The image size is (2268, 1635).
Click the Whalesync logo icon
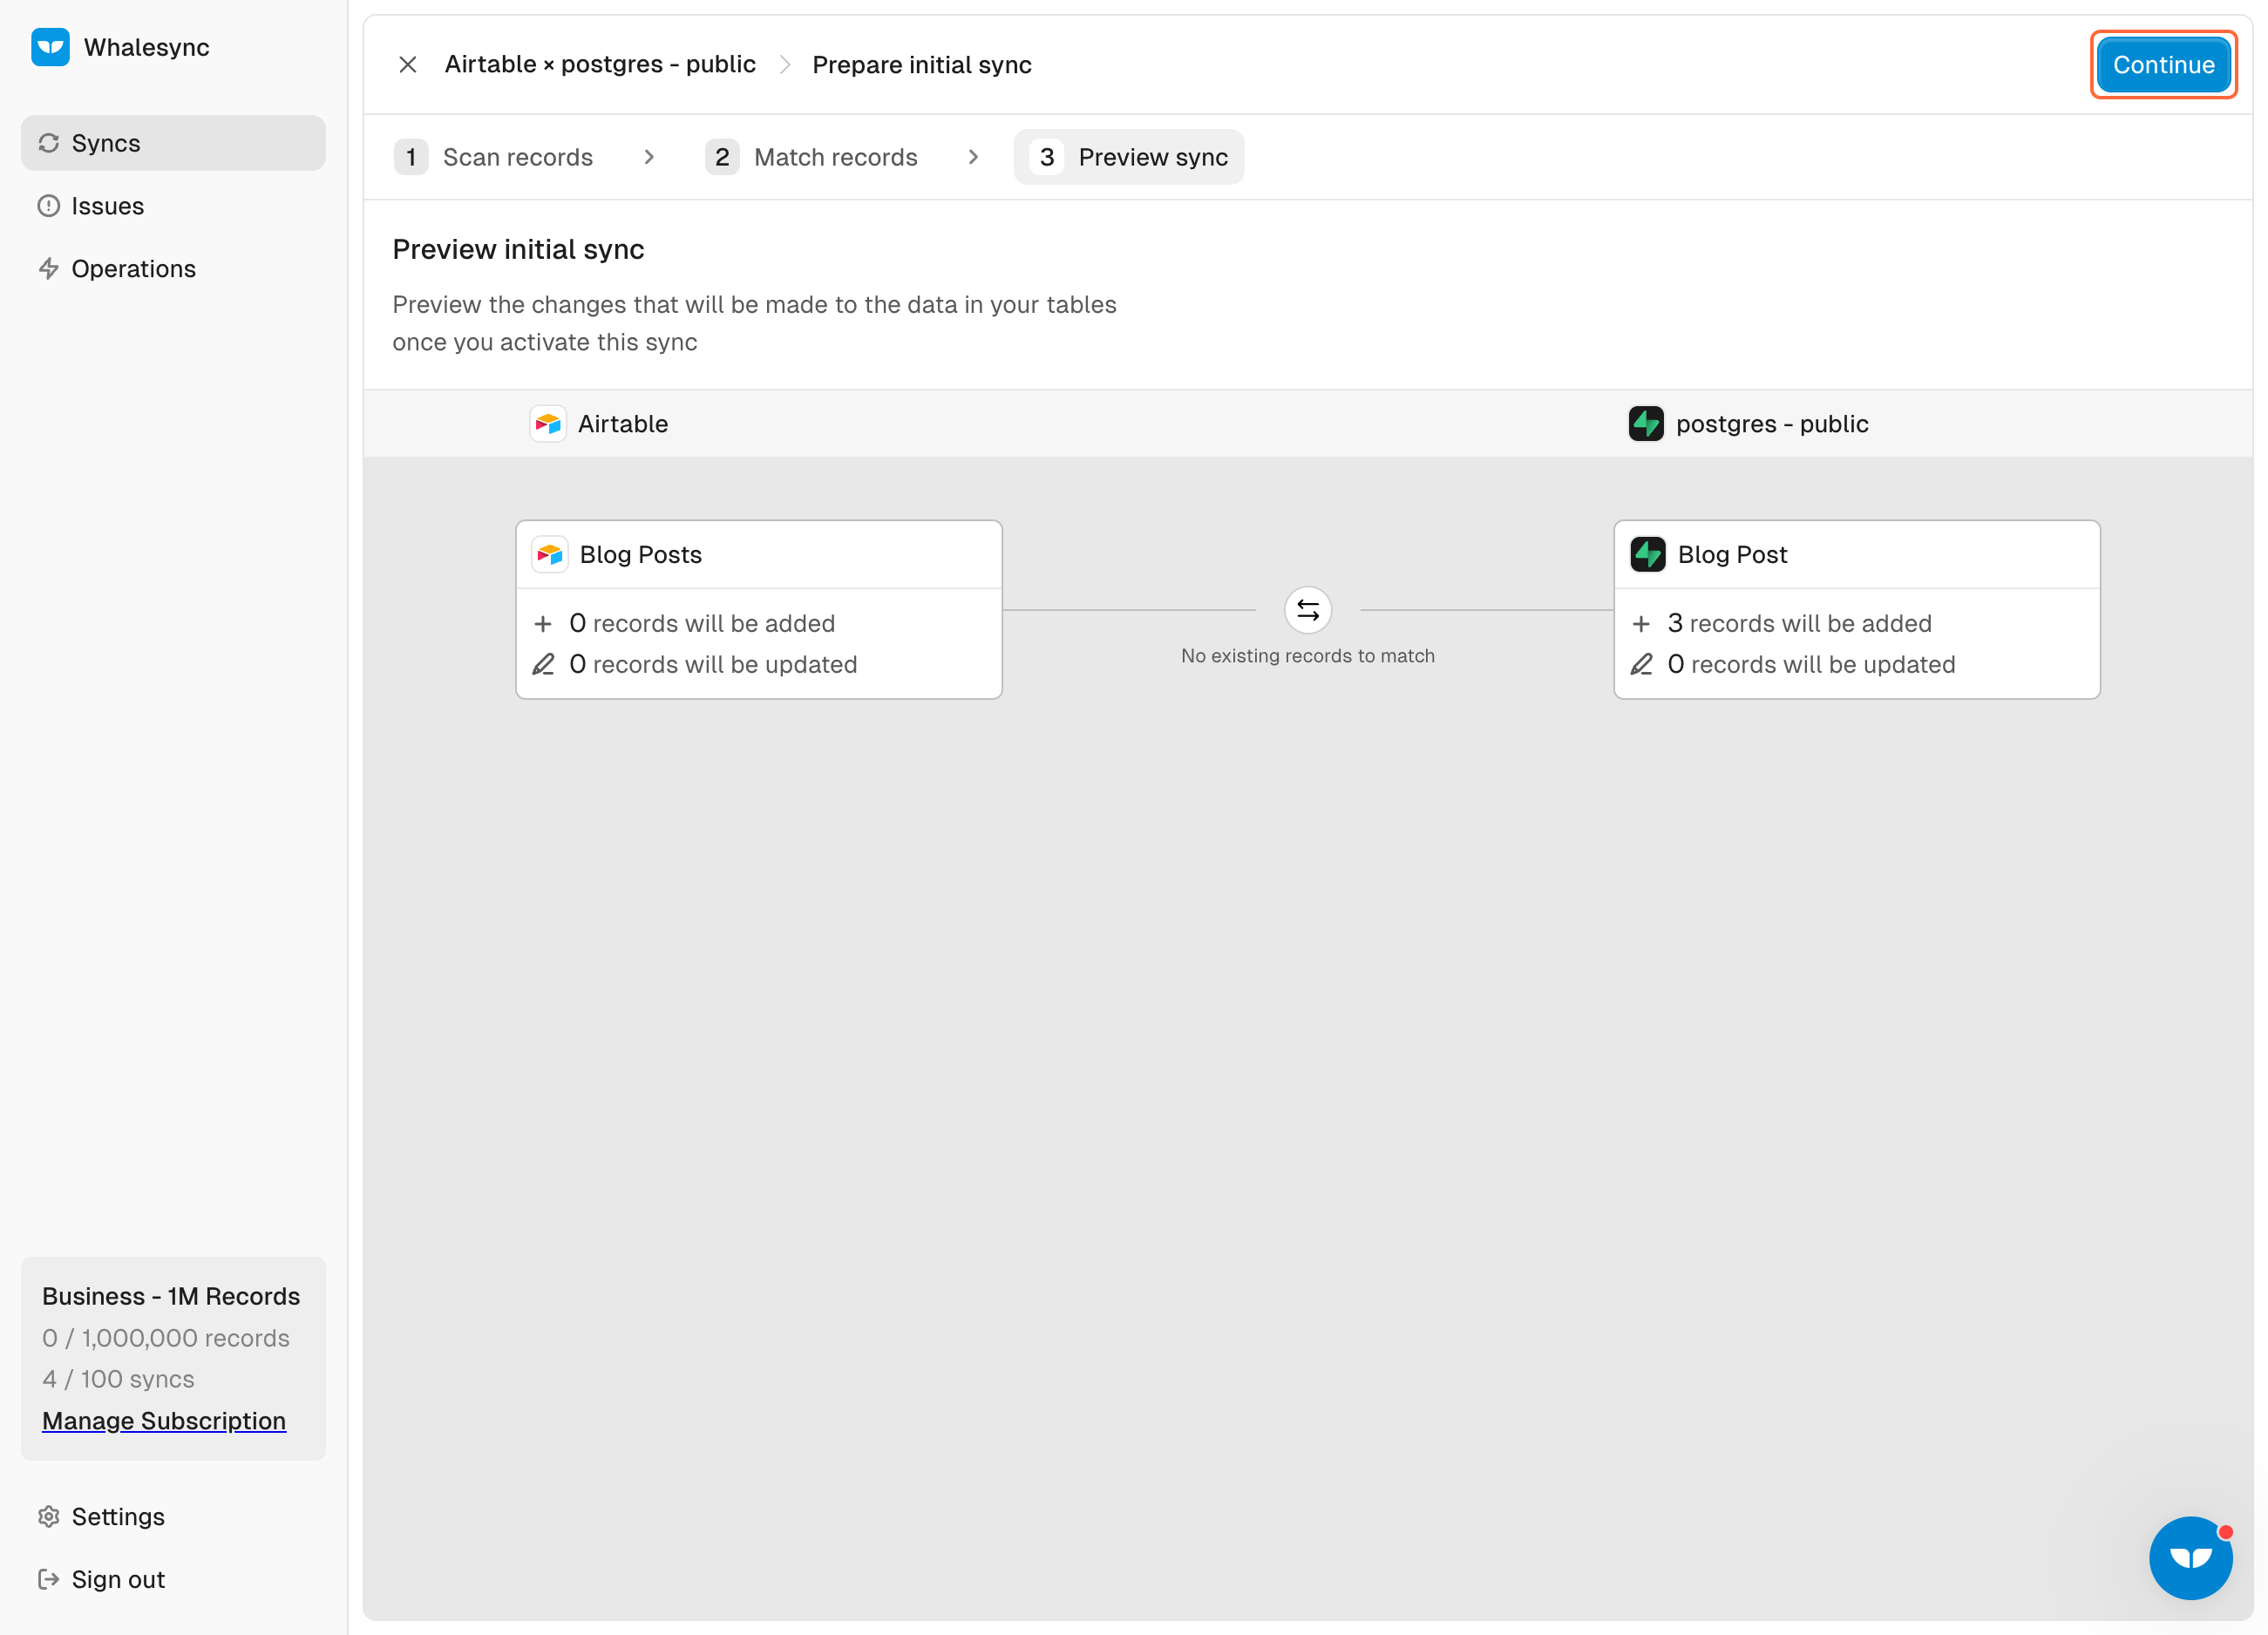coord(50,47)
